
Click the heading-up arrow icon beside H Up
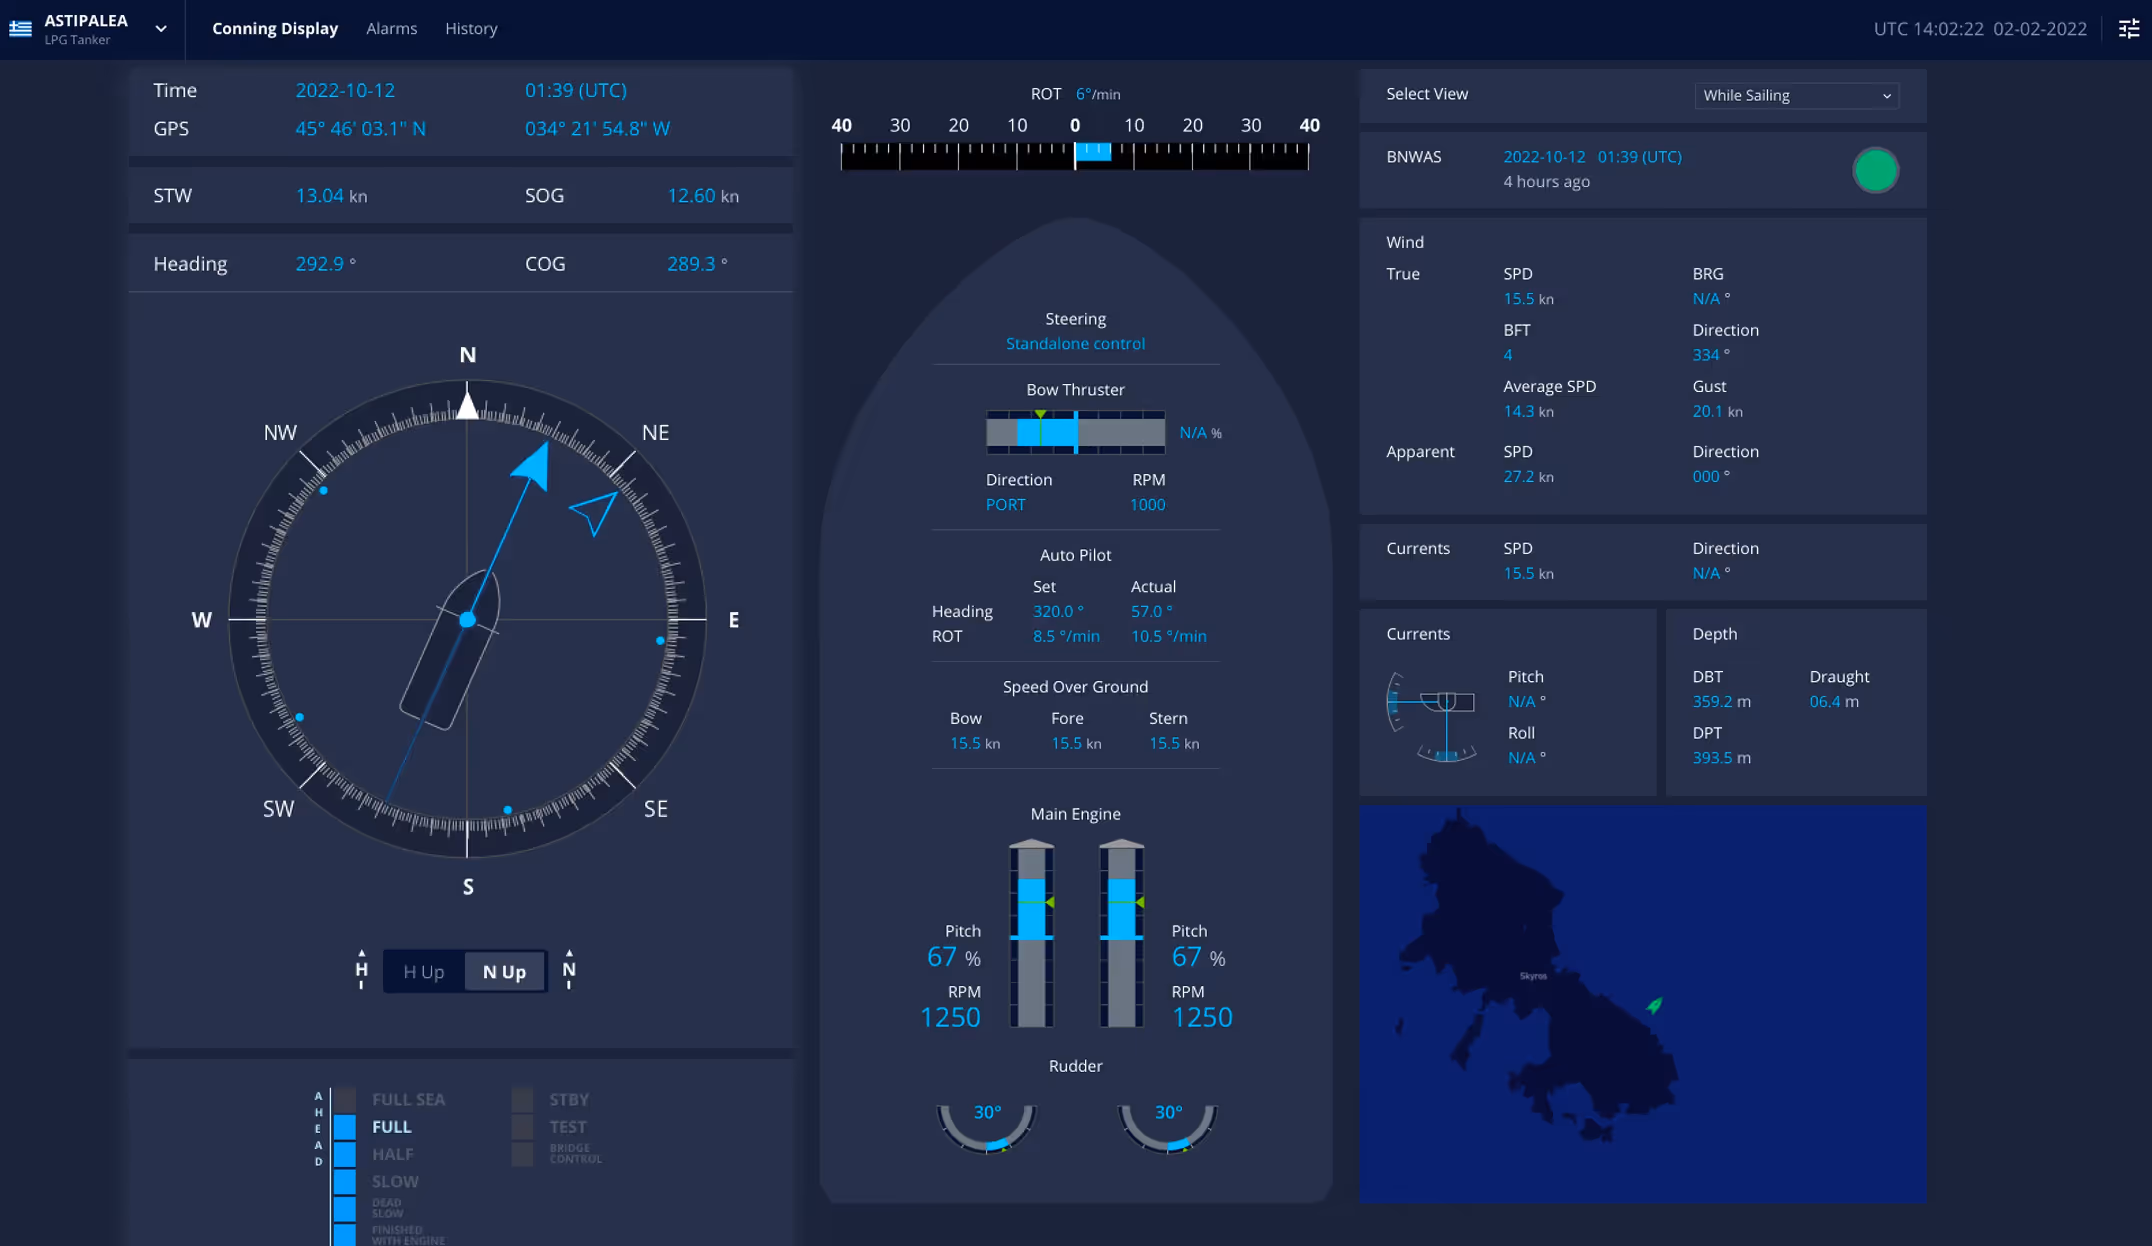coord(361,970)
